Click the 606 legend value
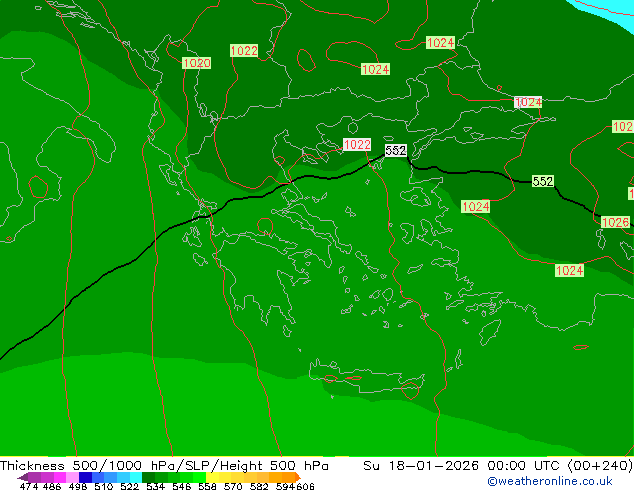Viewport: 634px width, 490px height. coord(305,486)
